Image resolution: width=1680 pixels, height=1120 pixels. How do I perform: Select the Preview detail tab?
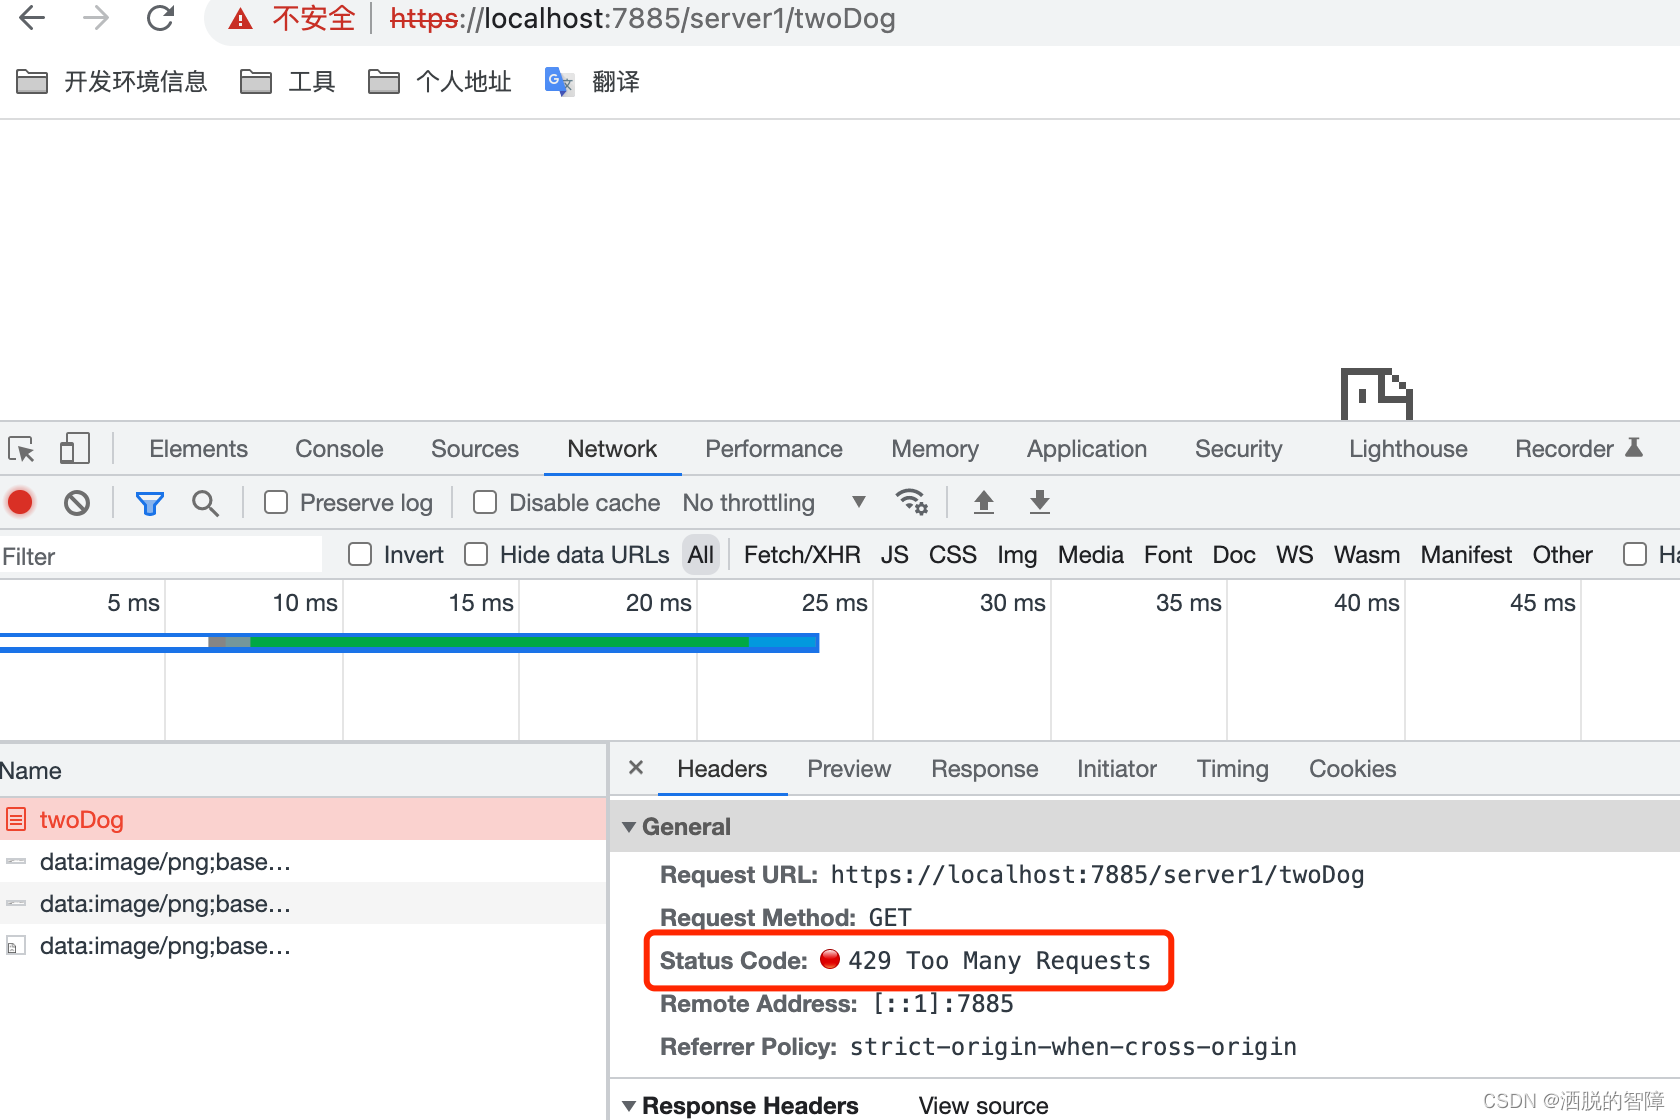[849, 768]
